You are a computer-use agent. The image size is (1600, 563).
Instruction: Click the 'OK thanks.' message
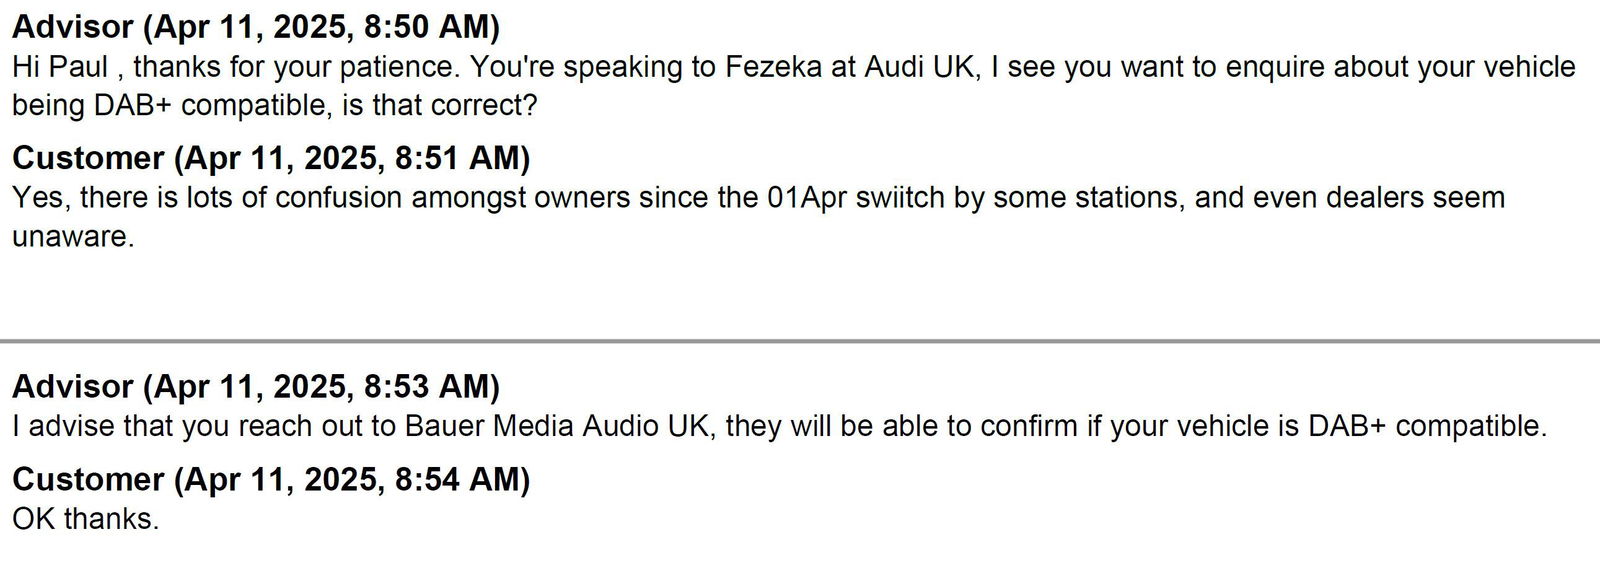(x=86, y=519)
